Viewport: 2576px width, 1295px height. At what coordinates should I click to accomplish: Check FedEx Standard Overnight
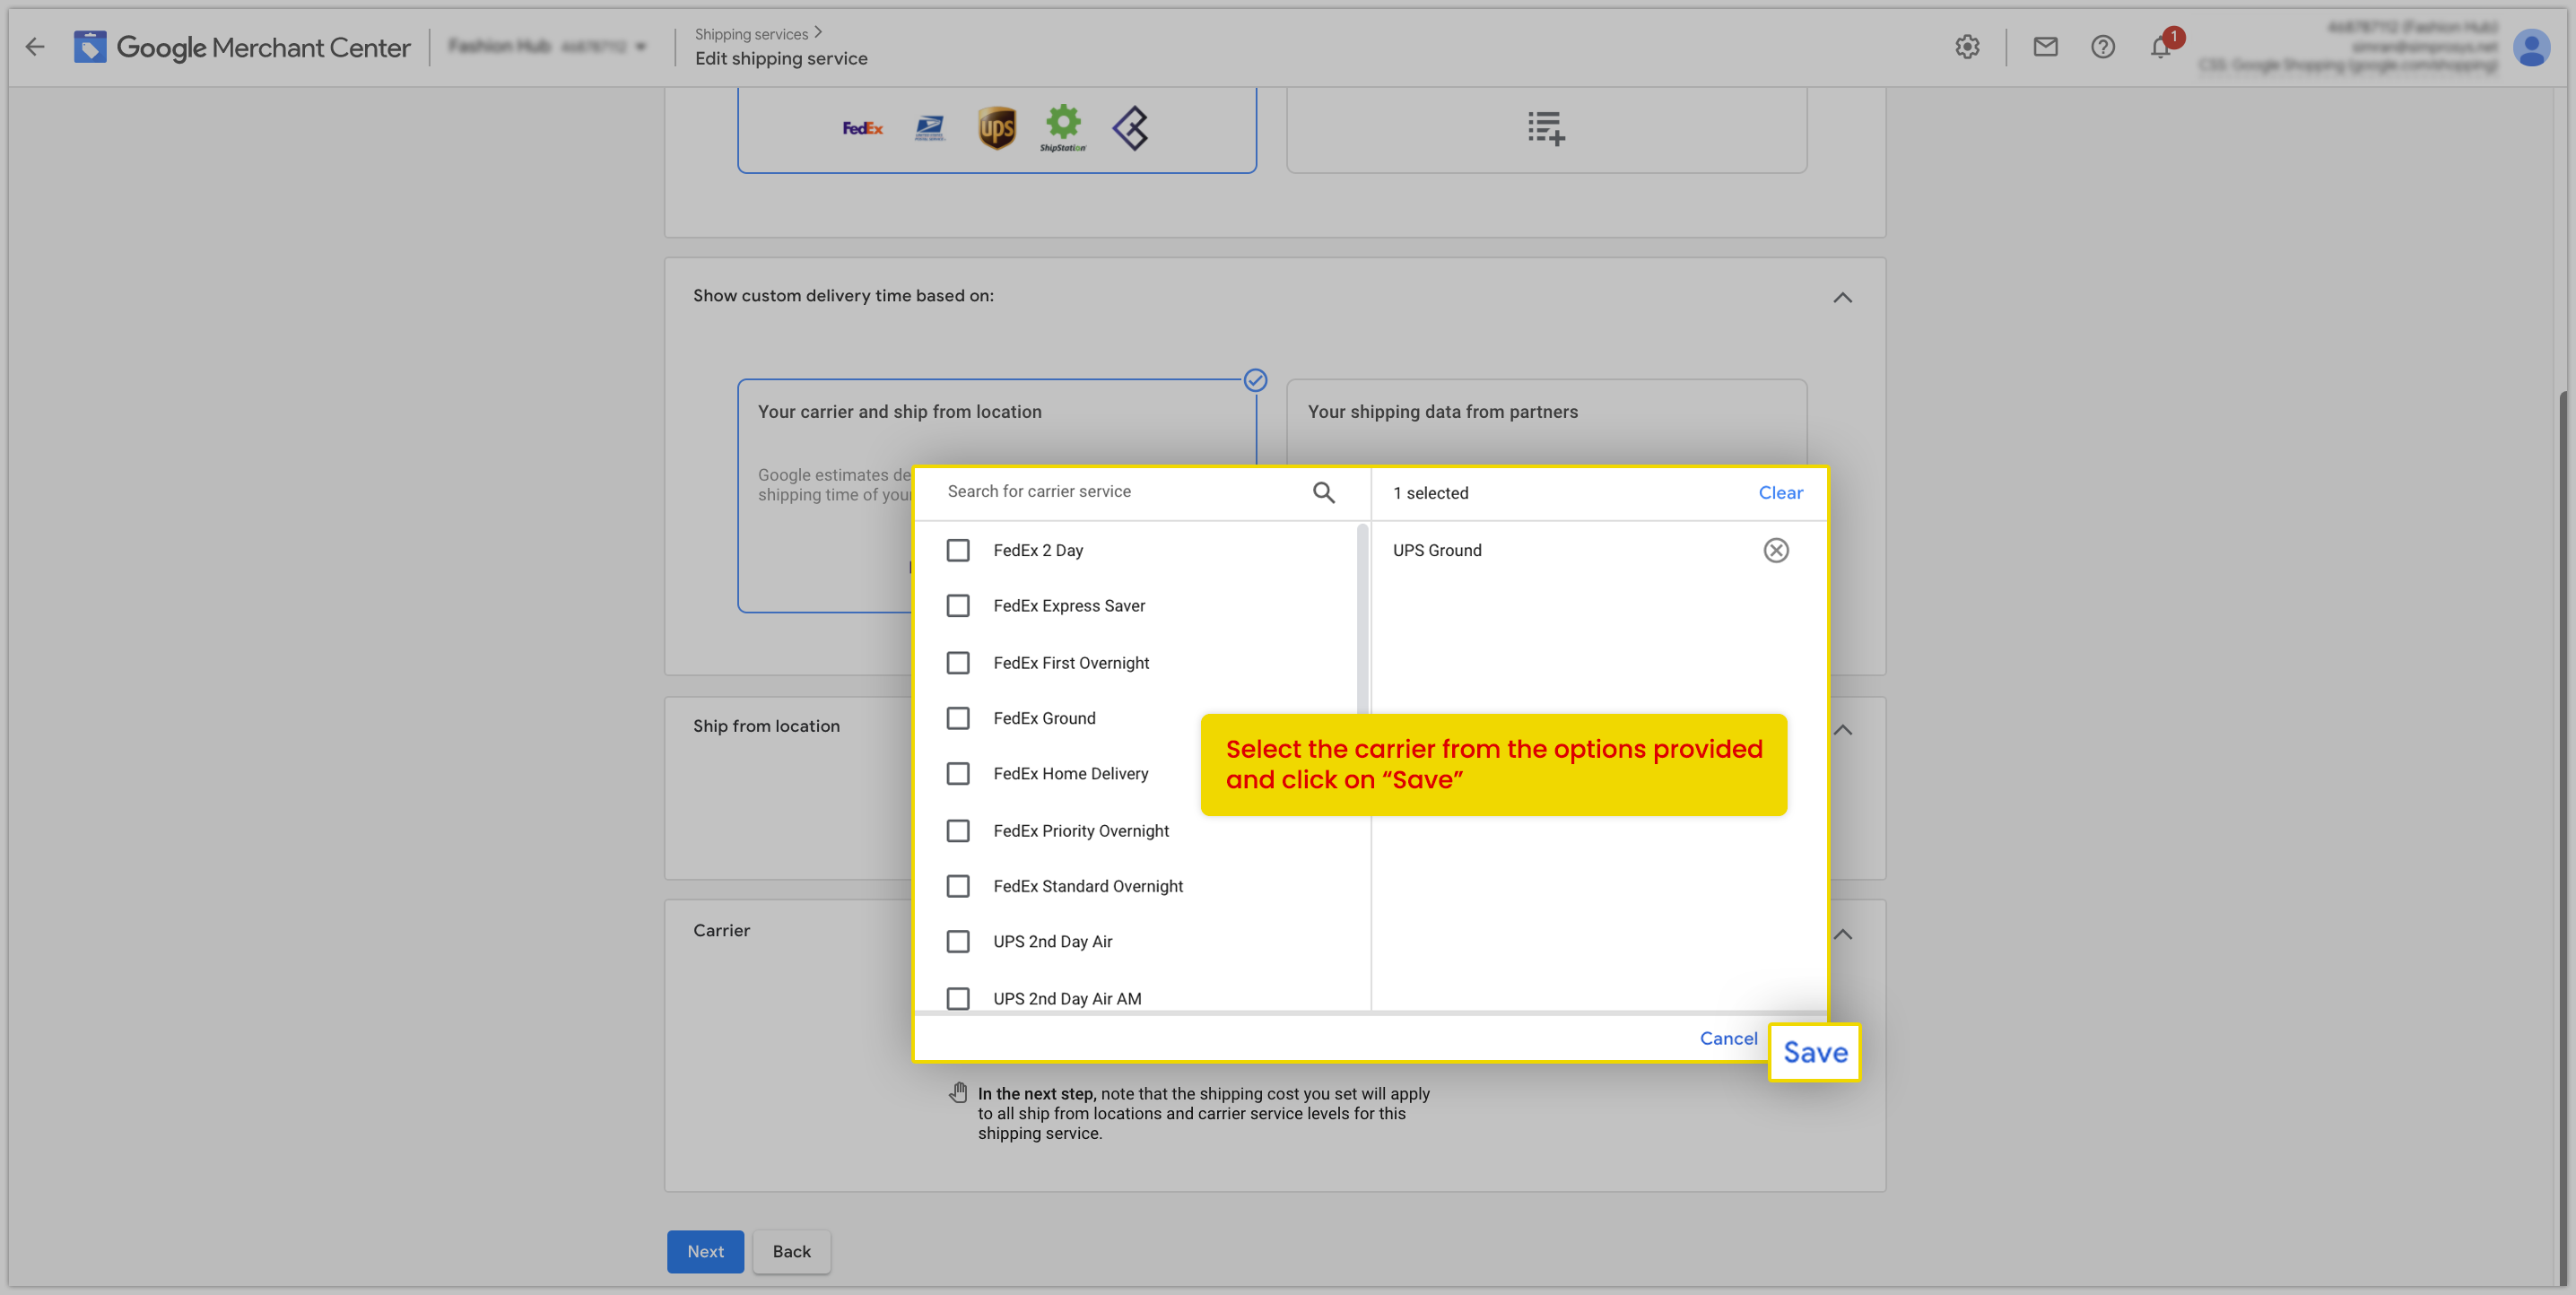click(x=958, y=886)
